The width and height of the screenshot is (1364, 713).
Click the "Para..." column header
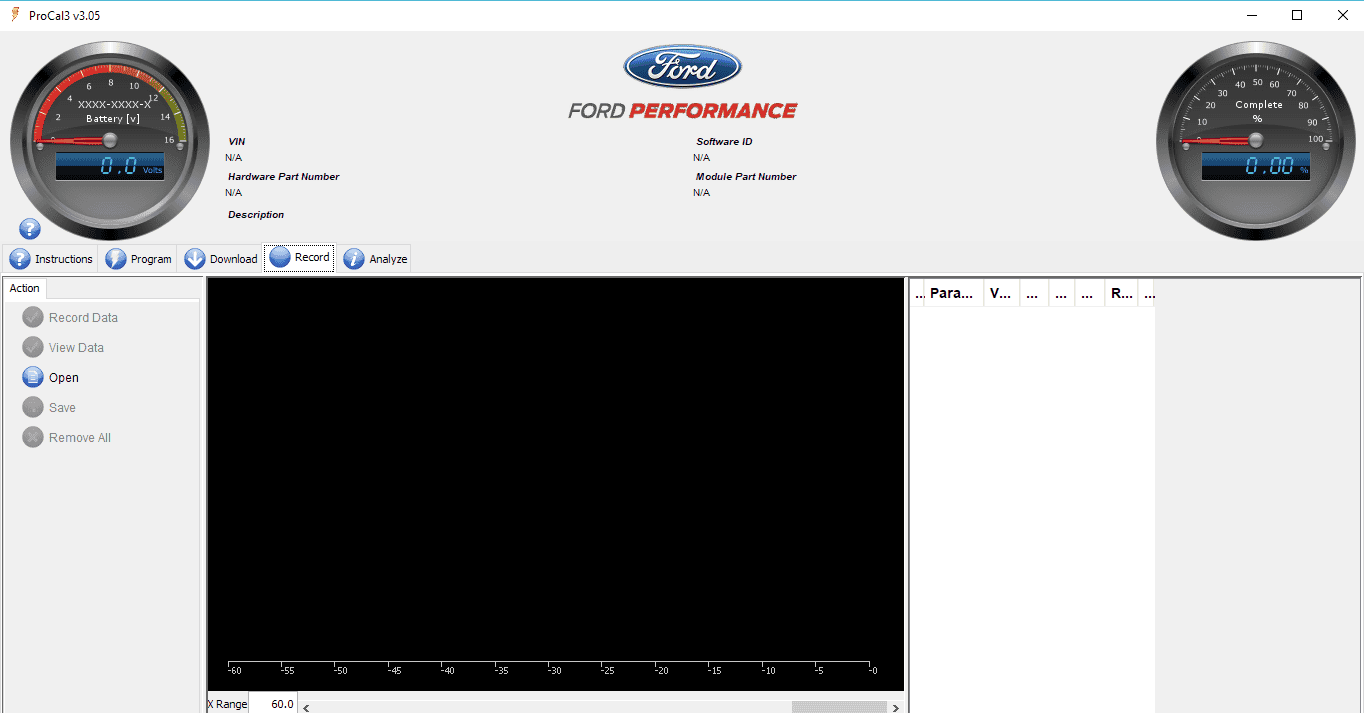point(954,293)
